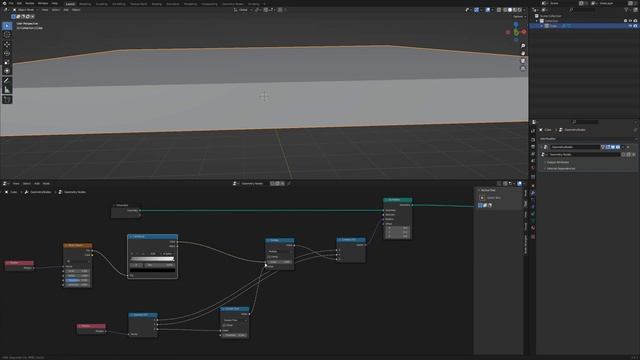Toggle X-ray mode in viewport header
640x360 pixels.
499,10
